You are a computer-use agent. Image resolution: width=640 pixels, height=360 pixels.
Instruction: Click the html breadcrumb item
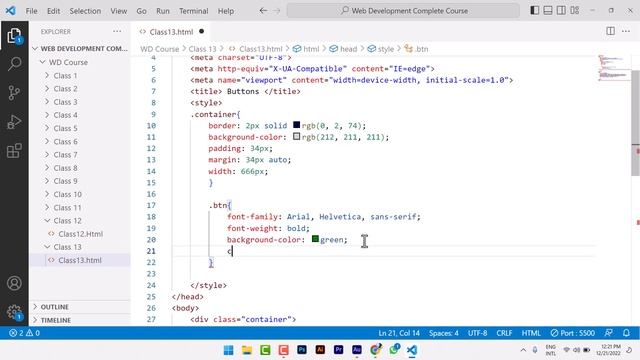306,49
